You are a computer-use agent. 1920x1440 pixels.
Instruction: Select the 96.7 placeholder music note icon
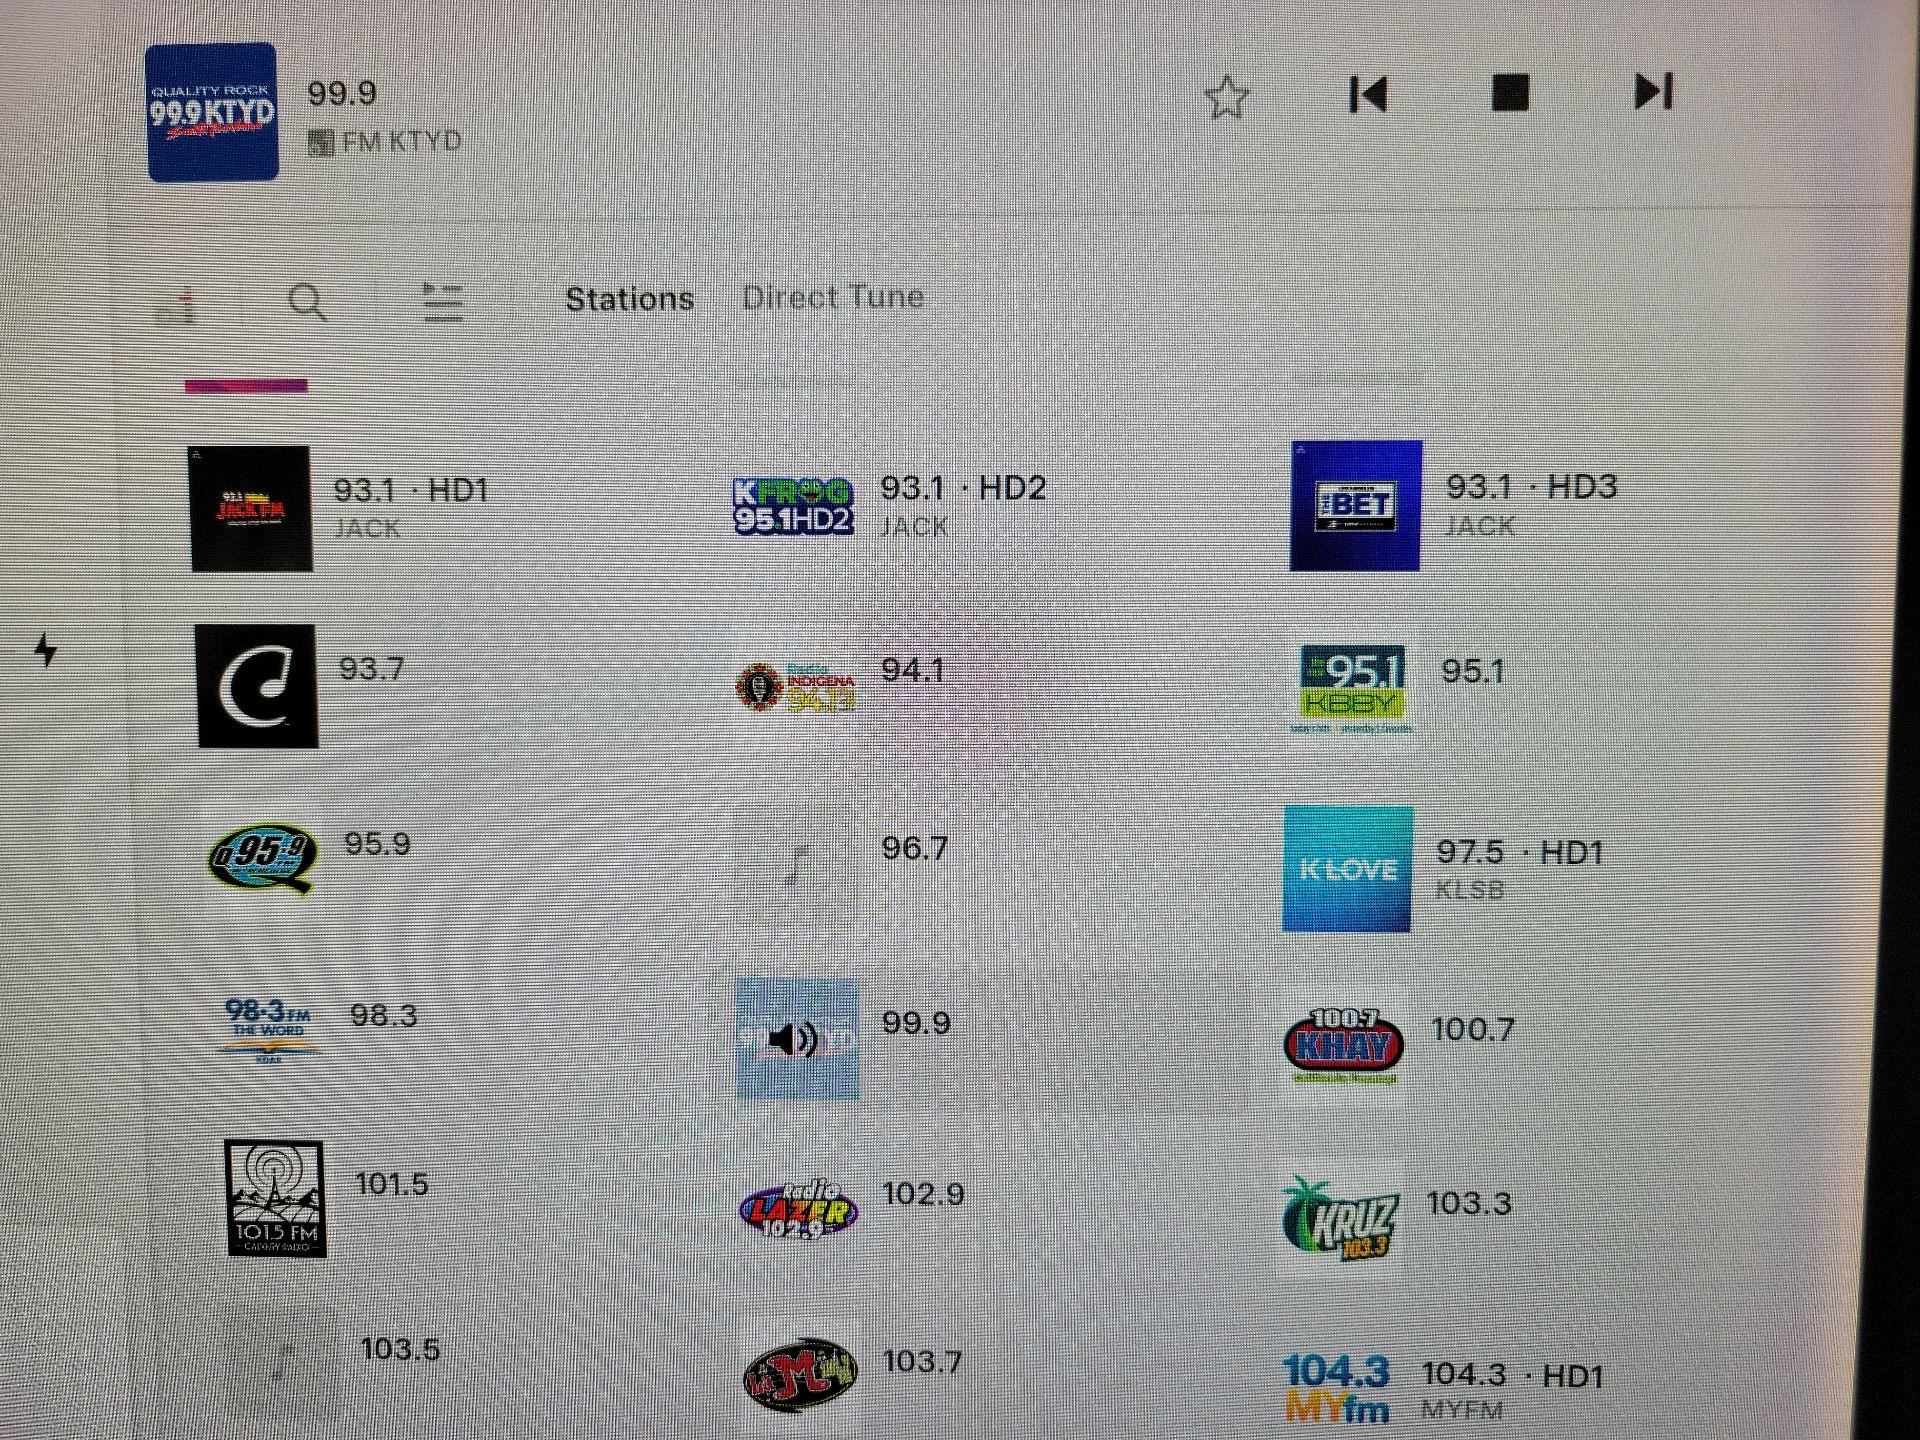(796, 865)
